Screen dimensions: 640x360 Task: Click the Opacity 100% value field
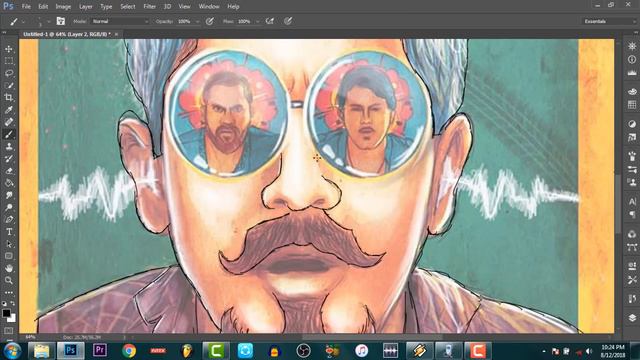[x=185, y=21]
